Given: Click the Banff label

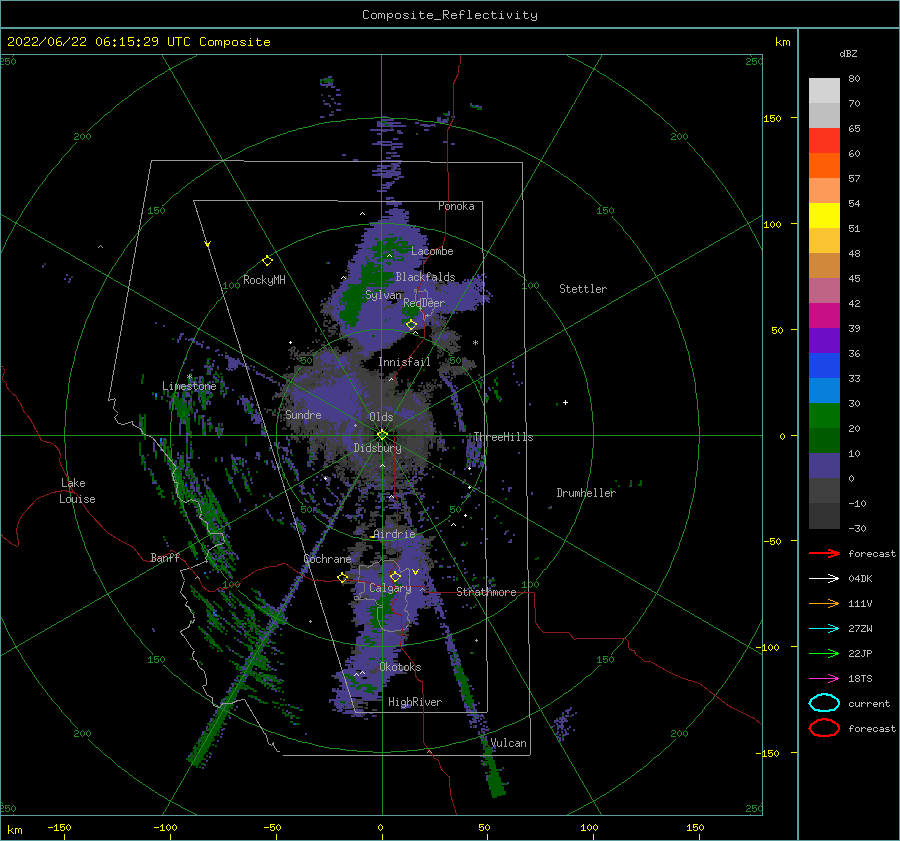Looking at the screenshot, I should (x=165, y=557).
